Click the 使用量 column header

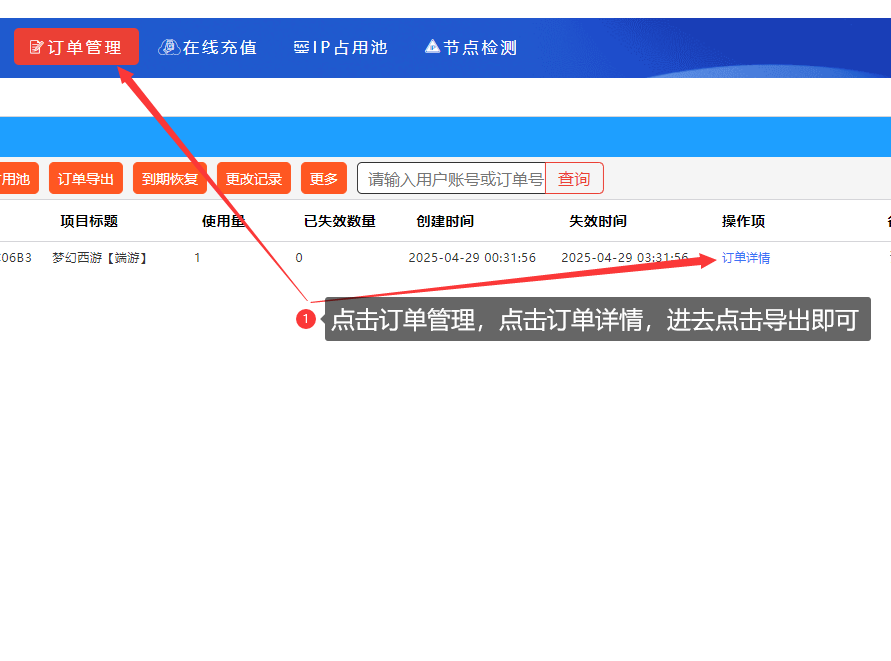click(x=223, y=221)
